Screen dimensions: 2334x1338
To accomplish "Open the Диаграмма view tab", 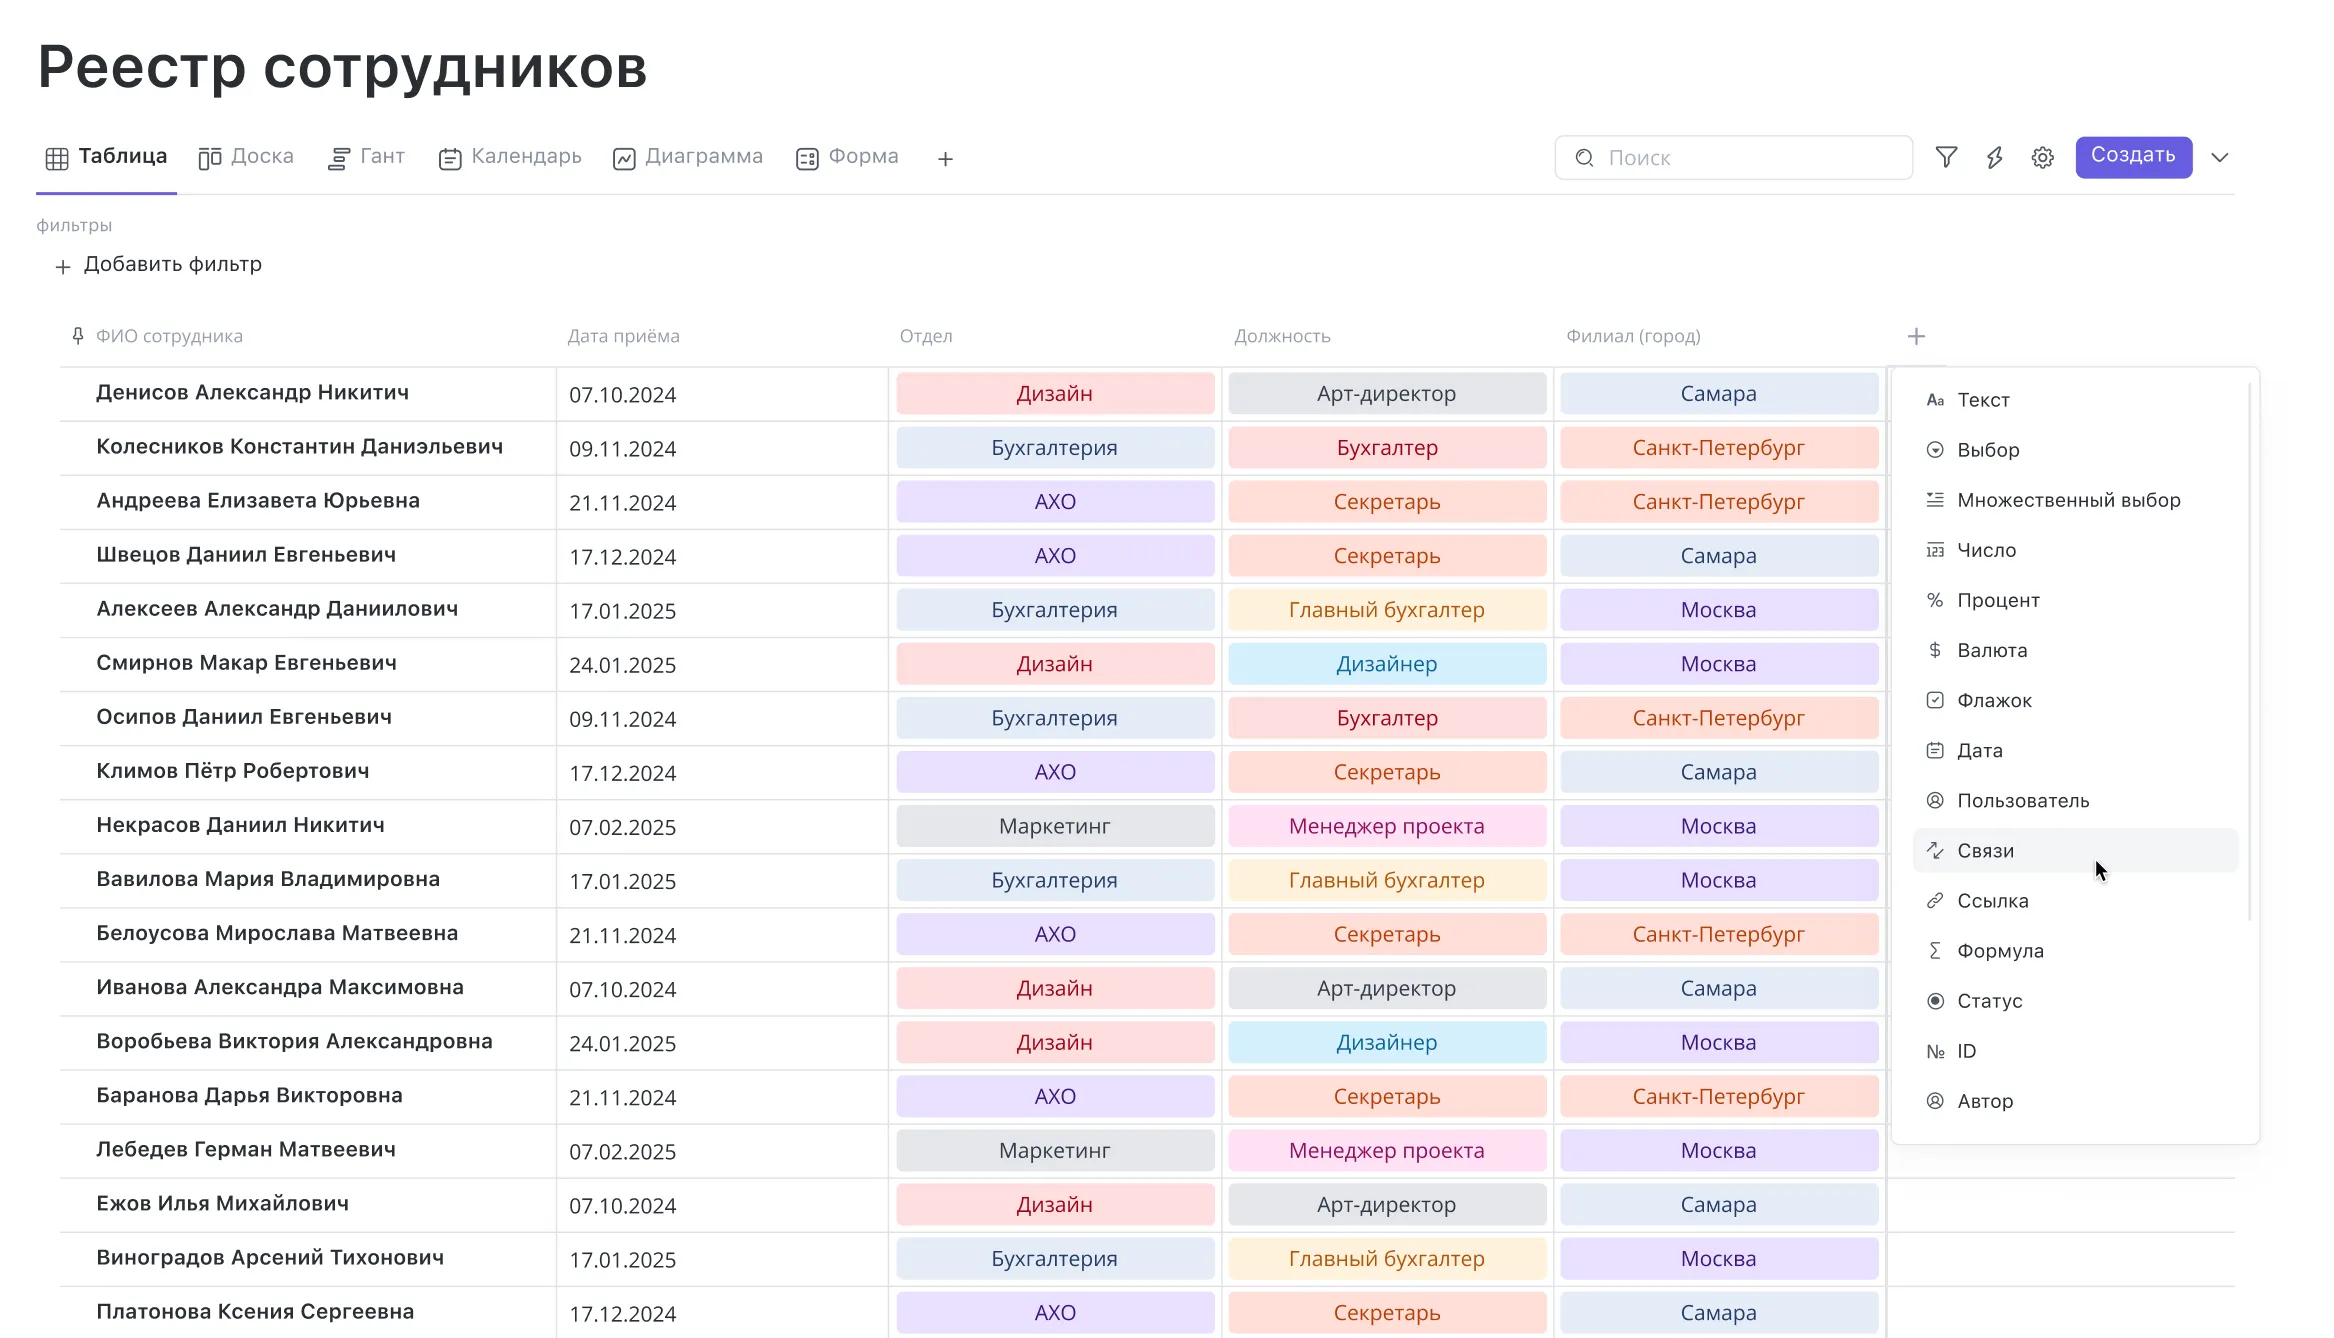I will click(x=688, y=157).
